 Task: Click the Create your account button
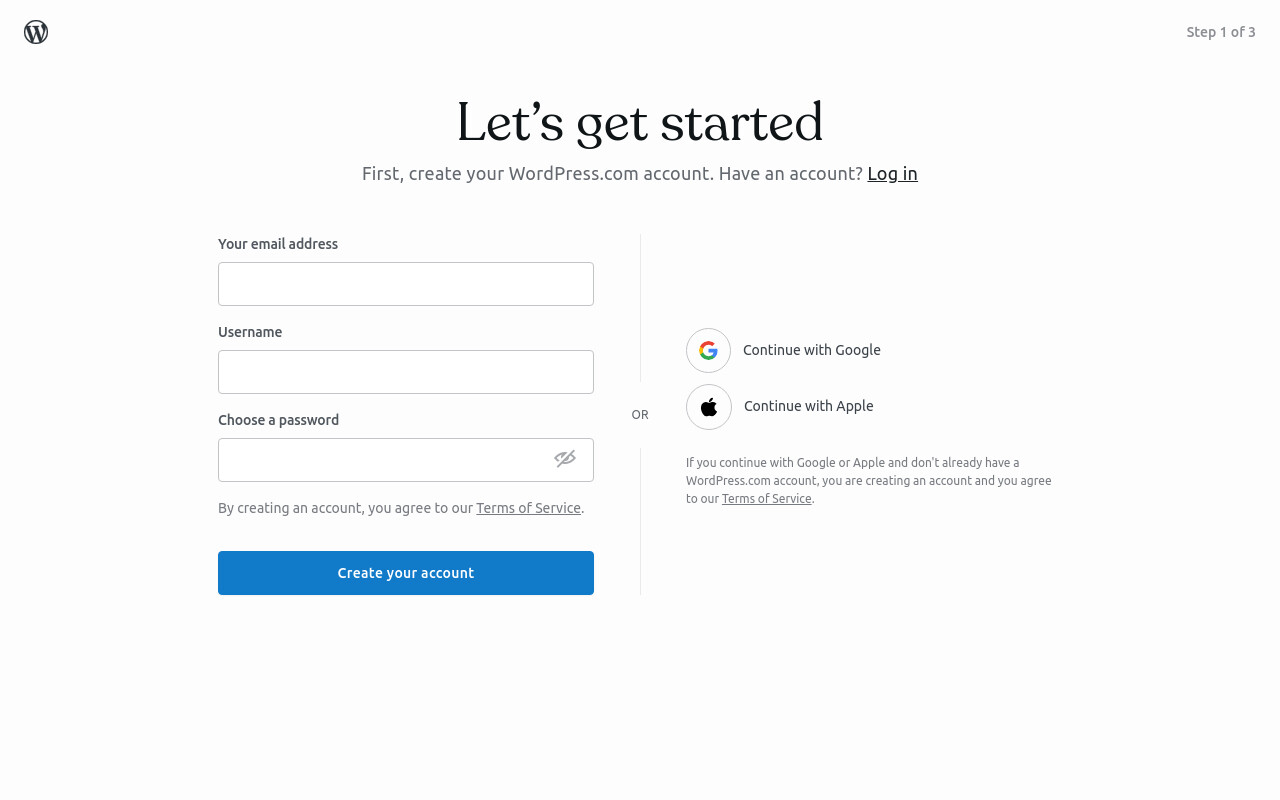(x=406, y=573)
